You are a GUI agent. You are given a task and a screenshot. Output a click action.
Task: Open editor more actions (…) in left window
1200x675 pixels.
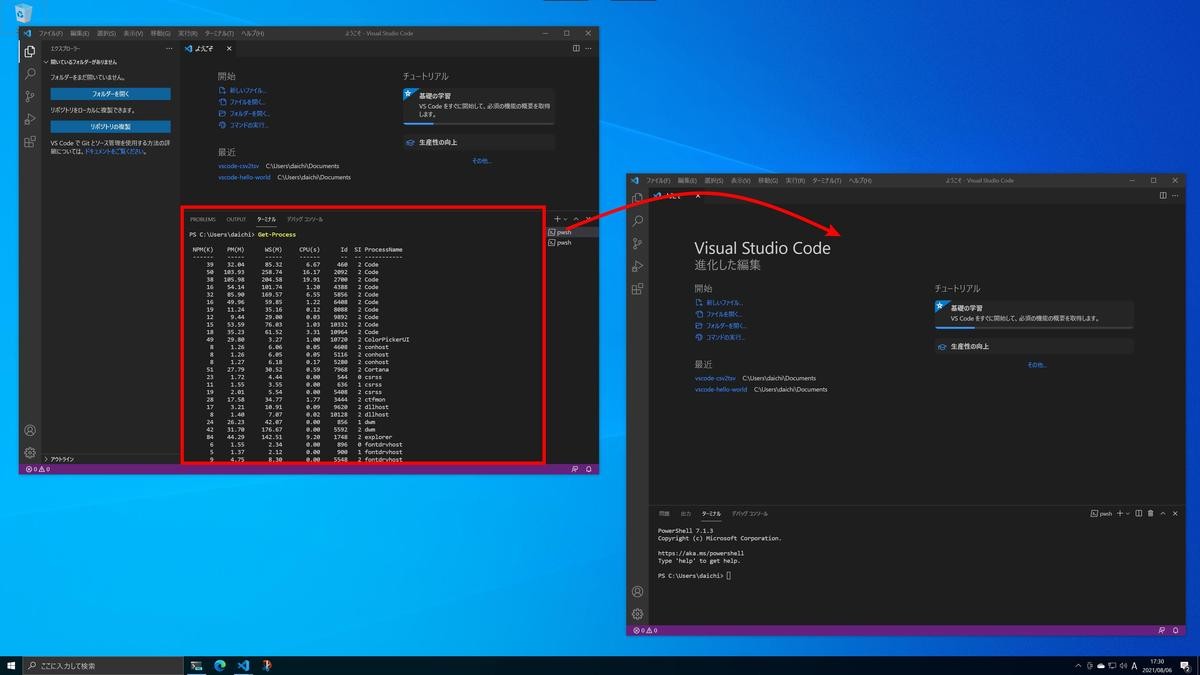589,48
